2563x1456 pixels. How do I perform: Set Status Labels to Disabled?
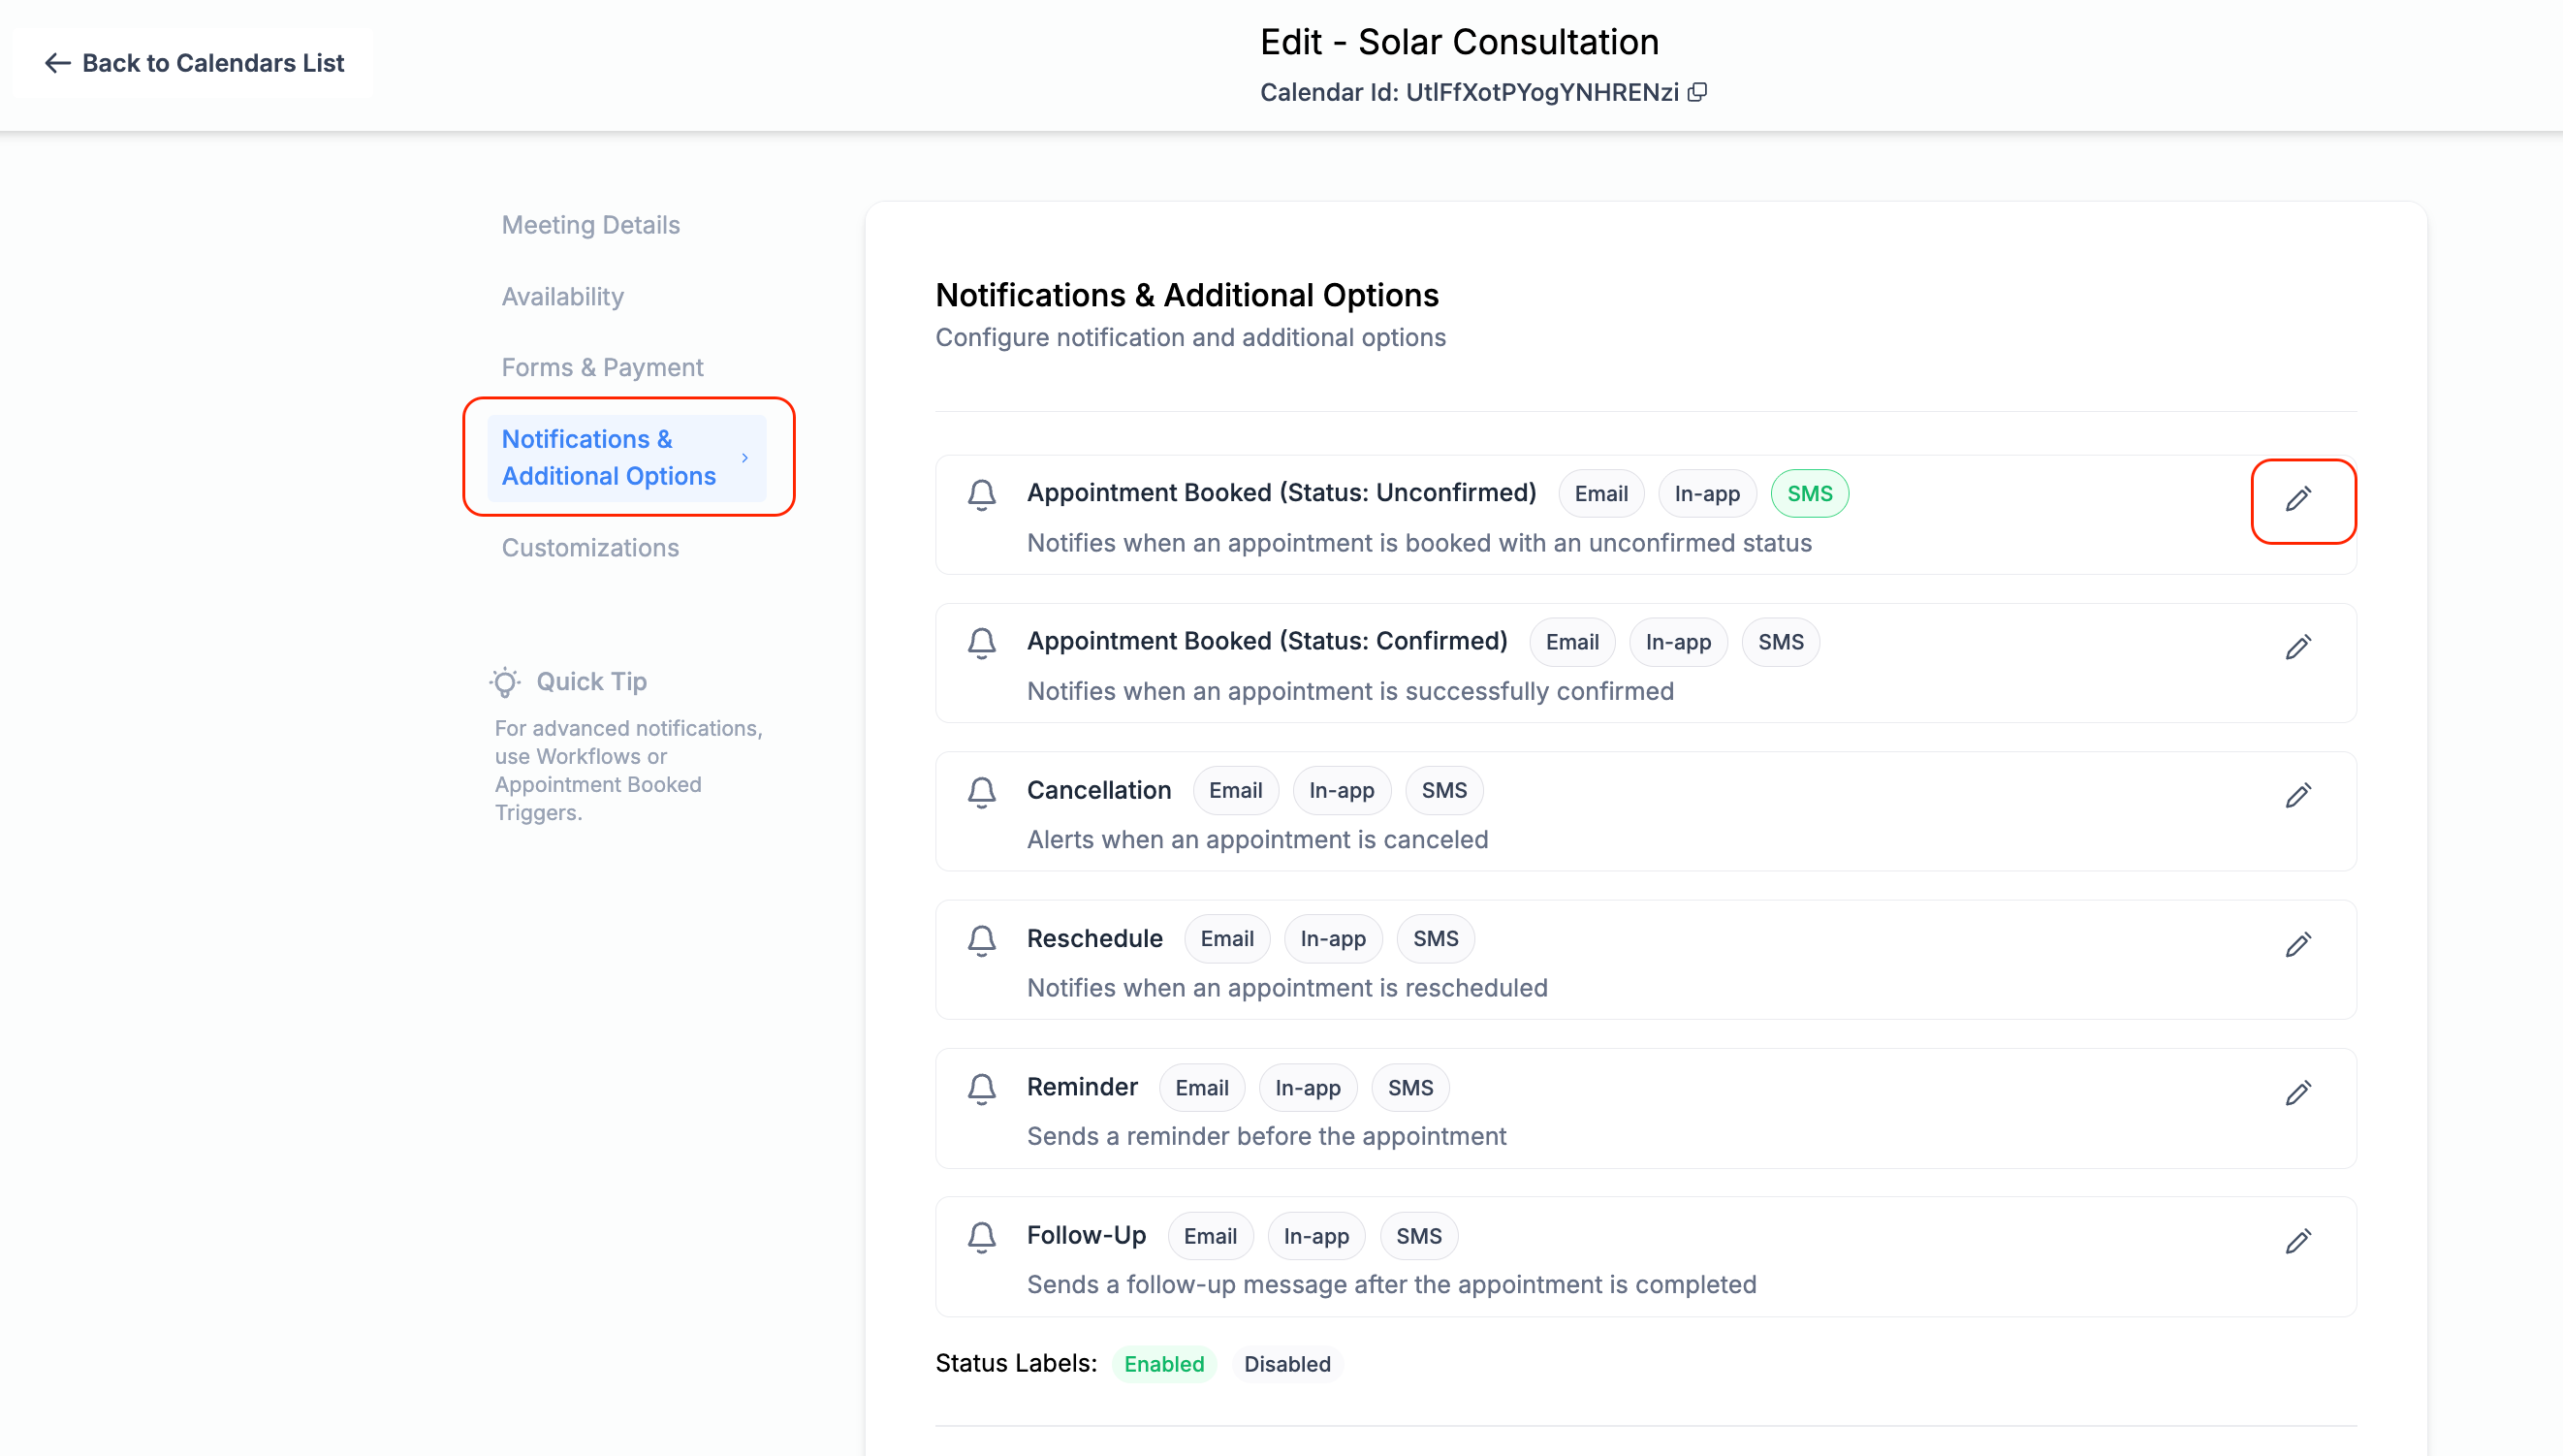(1287, 1364)
